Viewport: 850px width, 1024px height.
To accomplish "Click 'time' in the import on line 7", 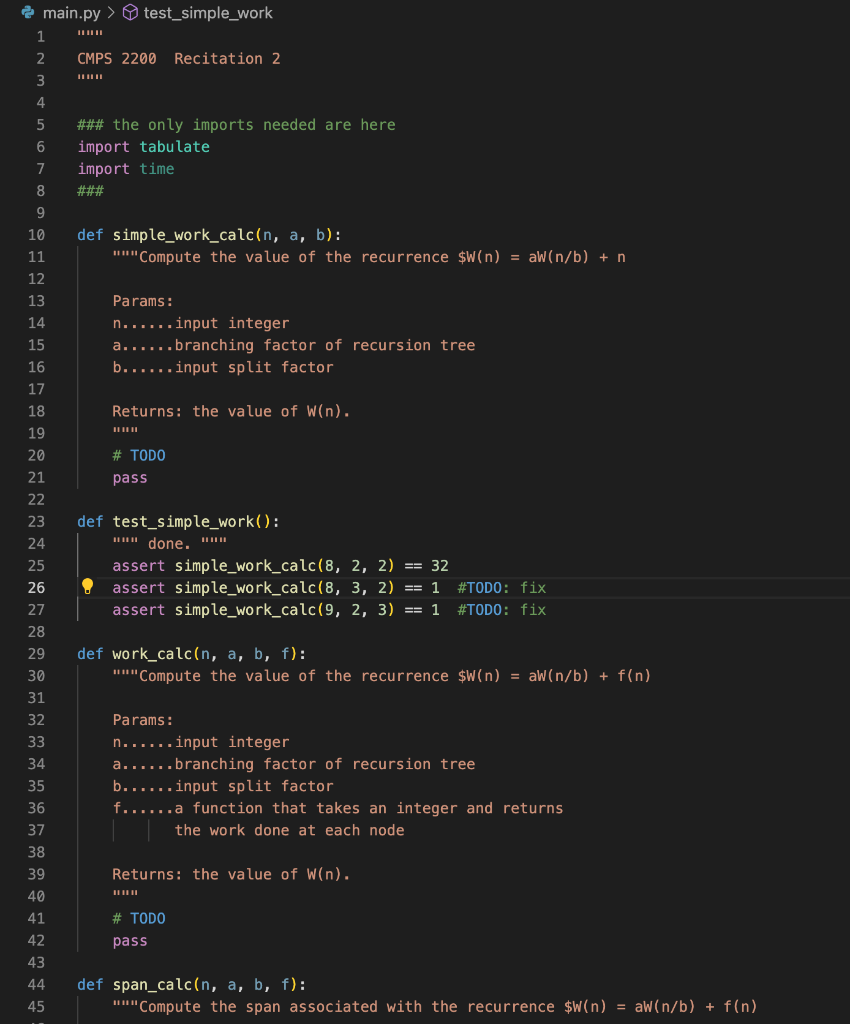I will 157,169.
